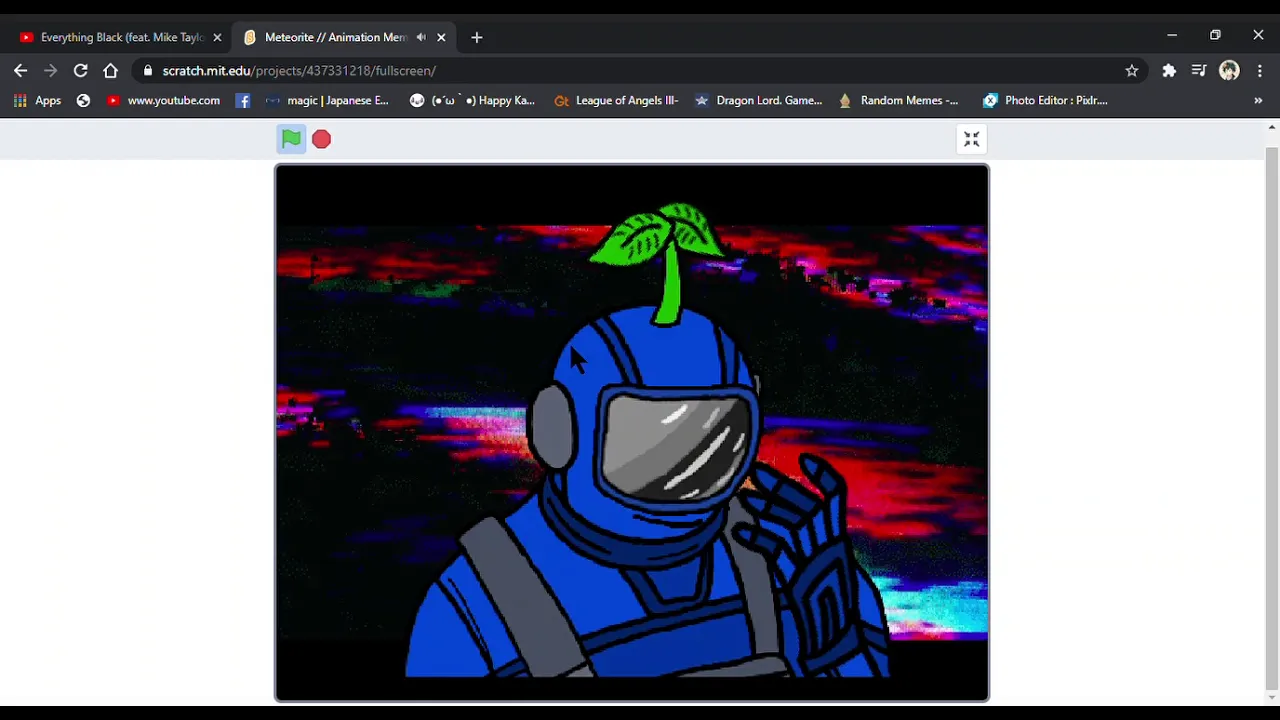Click the scrollbar down arrow
1280x720 pixels.
click(1272, 698)
